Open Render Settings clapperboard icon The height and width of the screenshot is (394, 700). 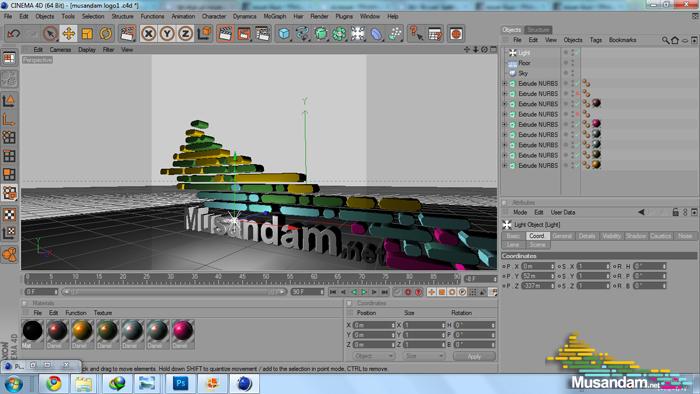262,33
